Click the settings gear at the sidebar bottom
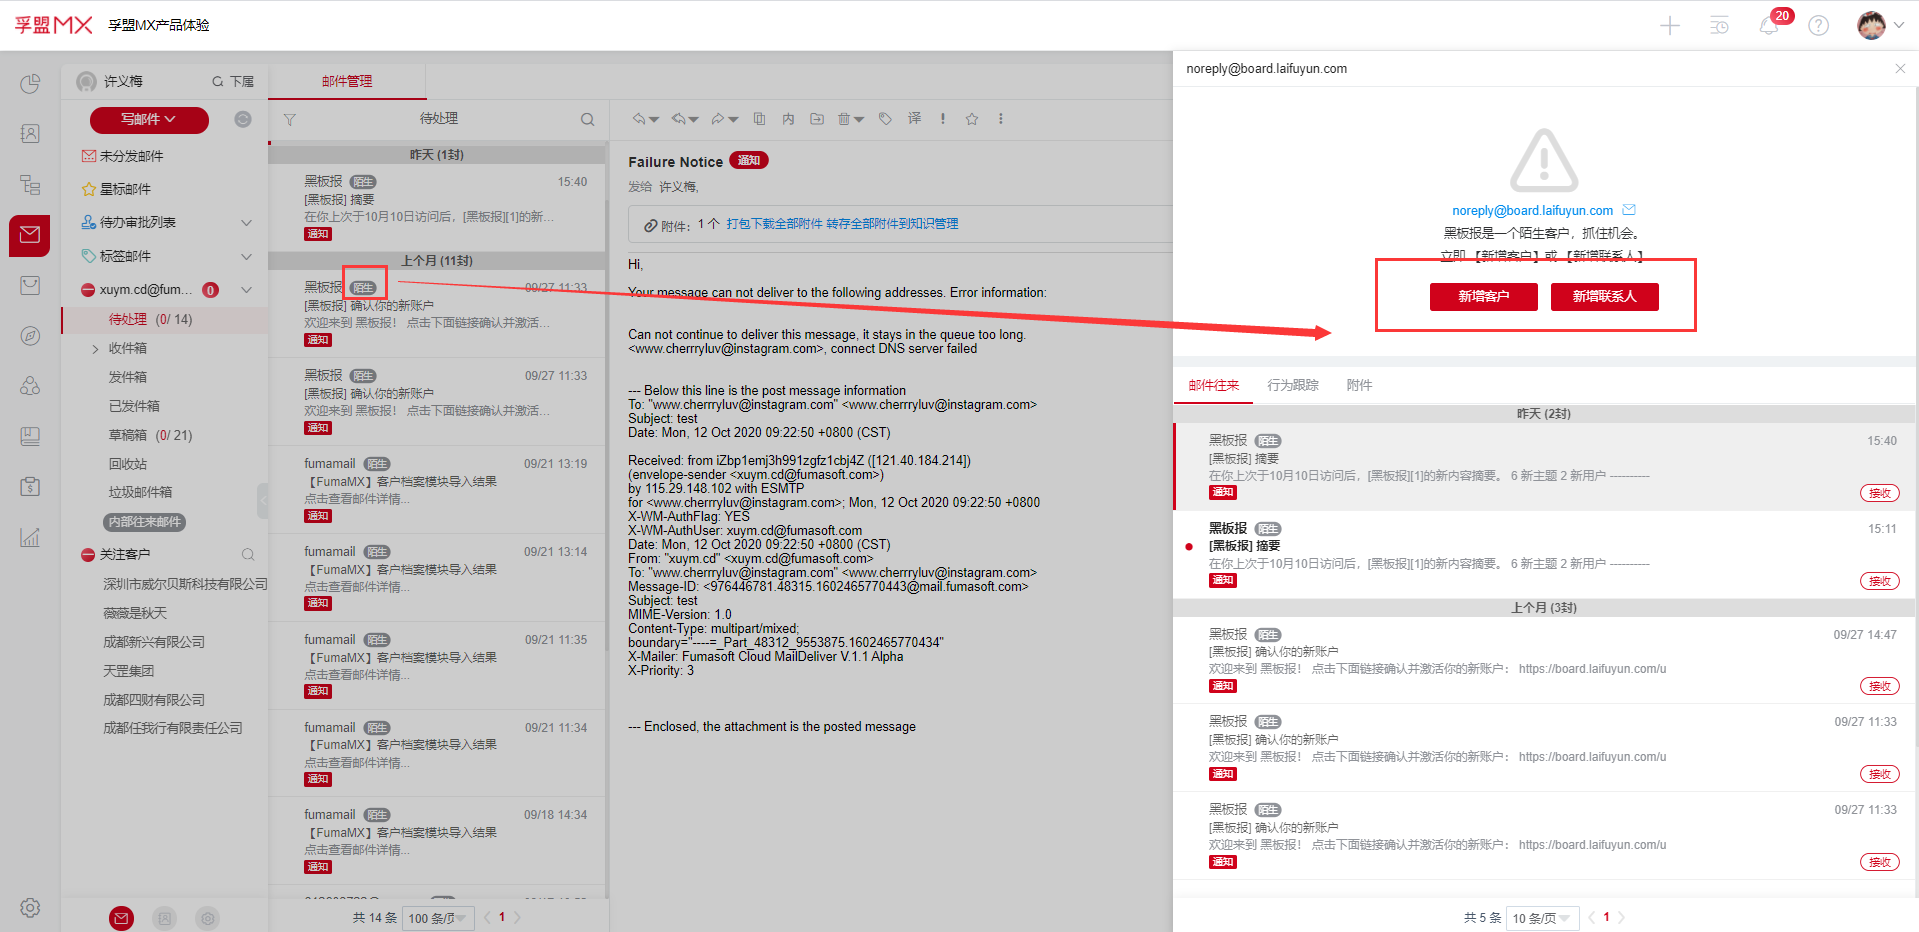1919x932 pixels. 30,907
